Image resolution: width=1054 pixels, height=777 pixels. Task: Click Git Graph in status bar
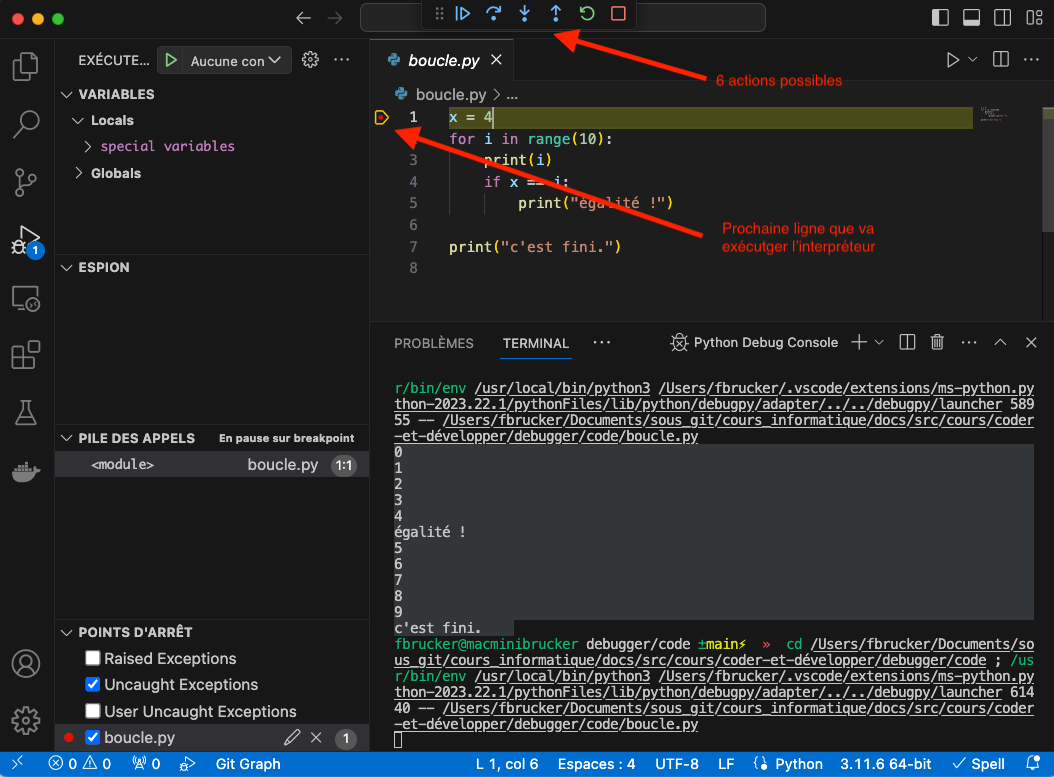point(248,764)
